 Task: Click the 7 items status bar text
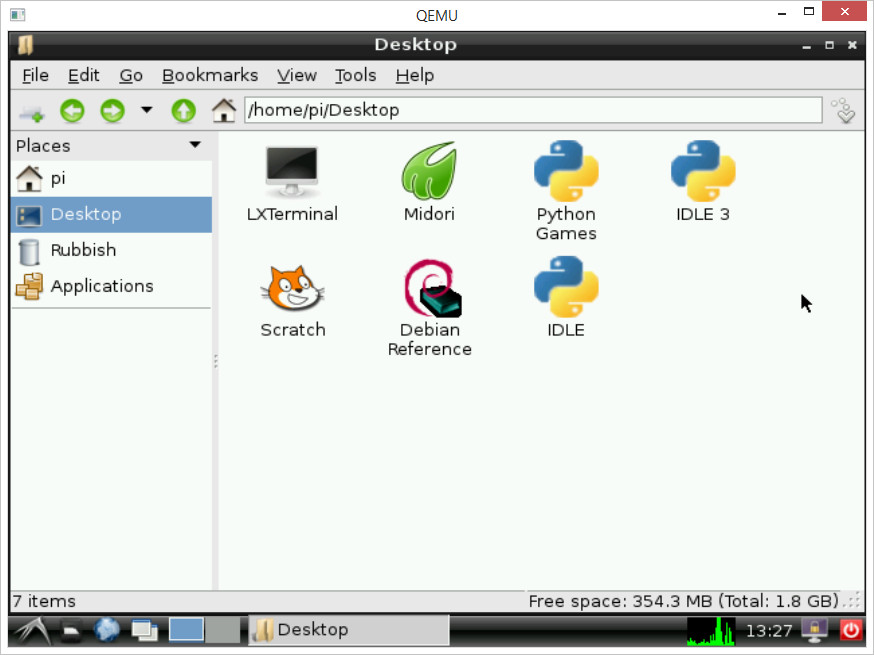click(x=44, y=601)
